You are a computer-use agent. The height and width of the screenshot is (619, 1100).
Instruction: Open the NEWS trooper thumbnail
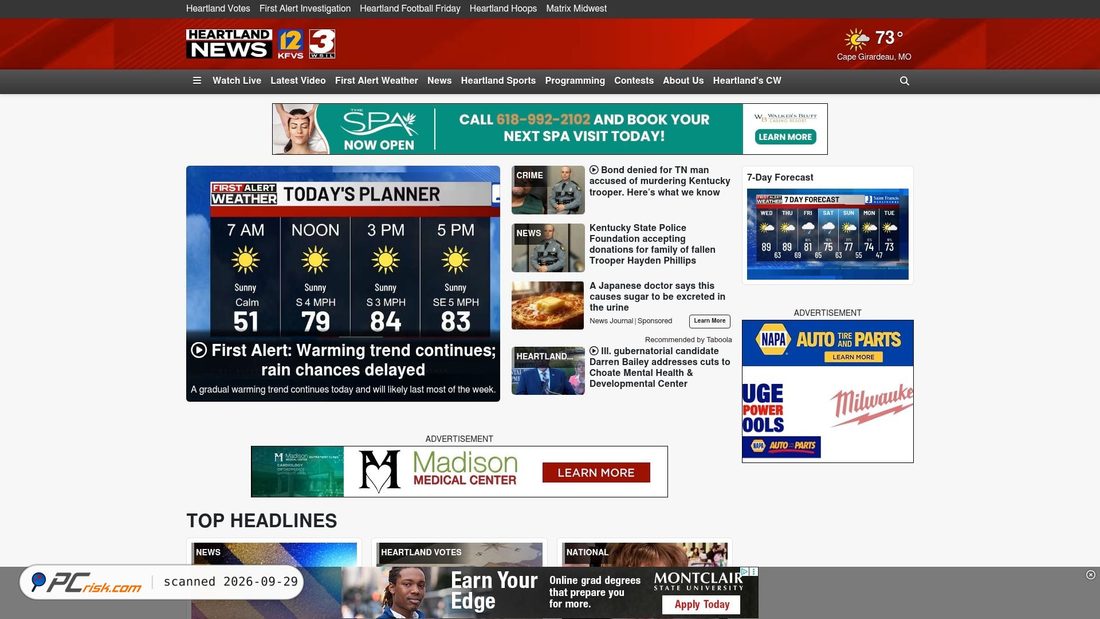[x=548, y=248]
